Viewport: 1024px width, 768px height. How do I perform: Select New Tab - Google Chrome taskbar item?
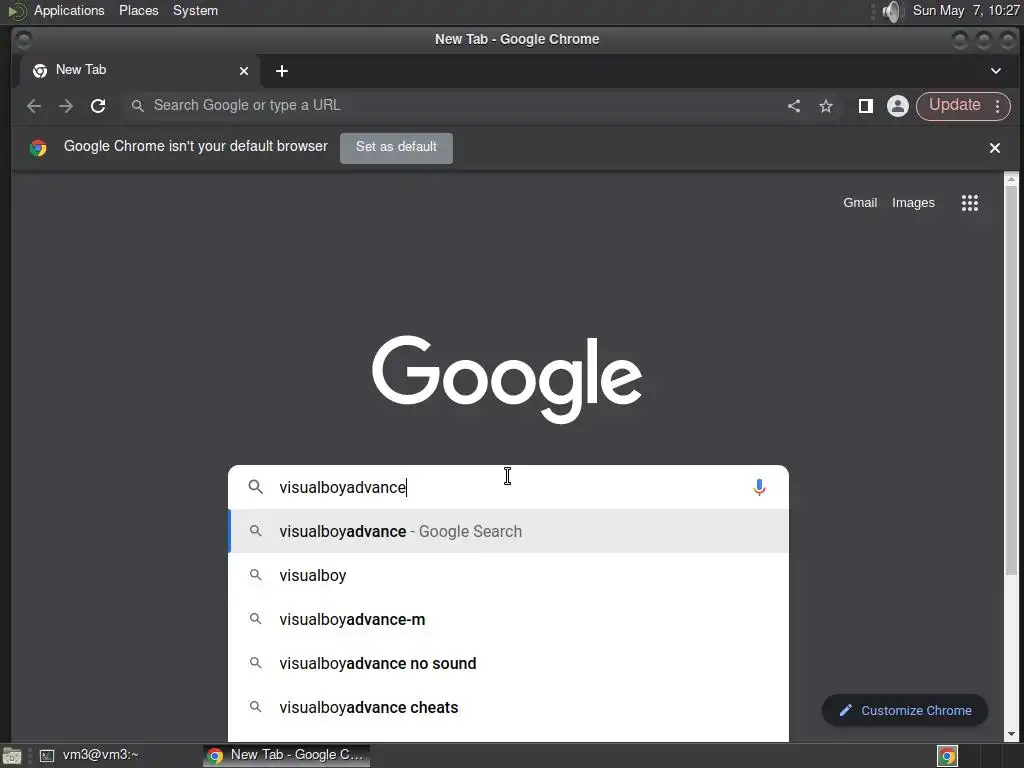(287, 755)
